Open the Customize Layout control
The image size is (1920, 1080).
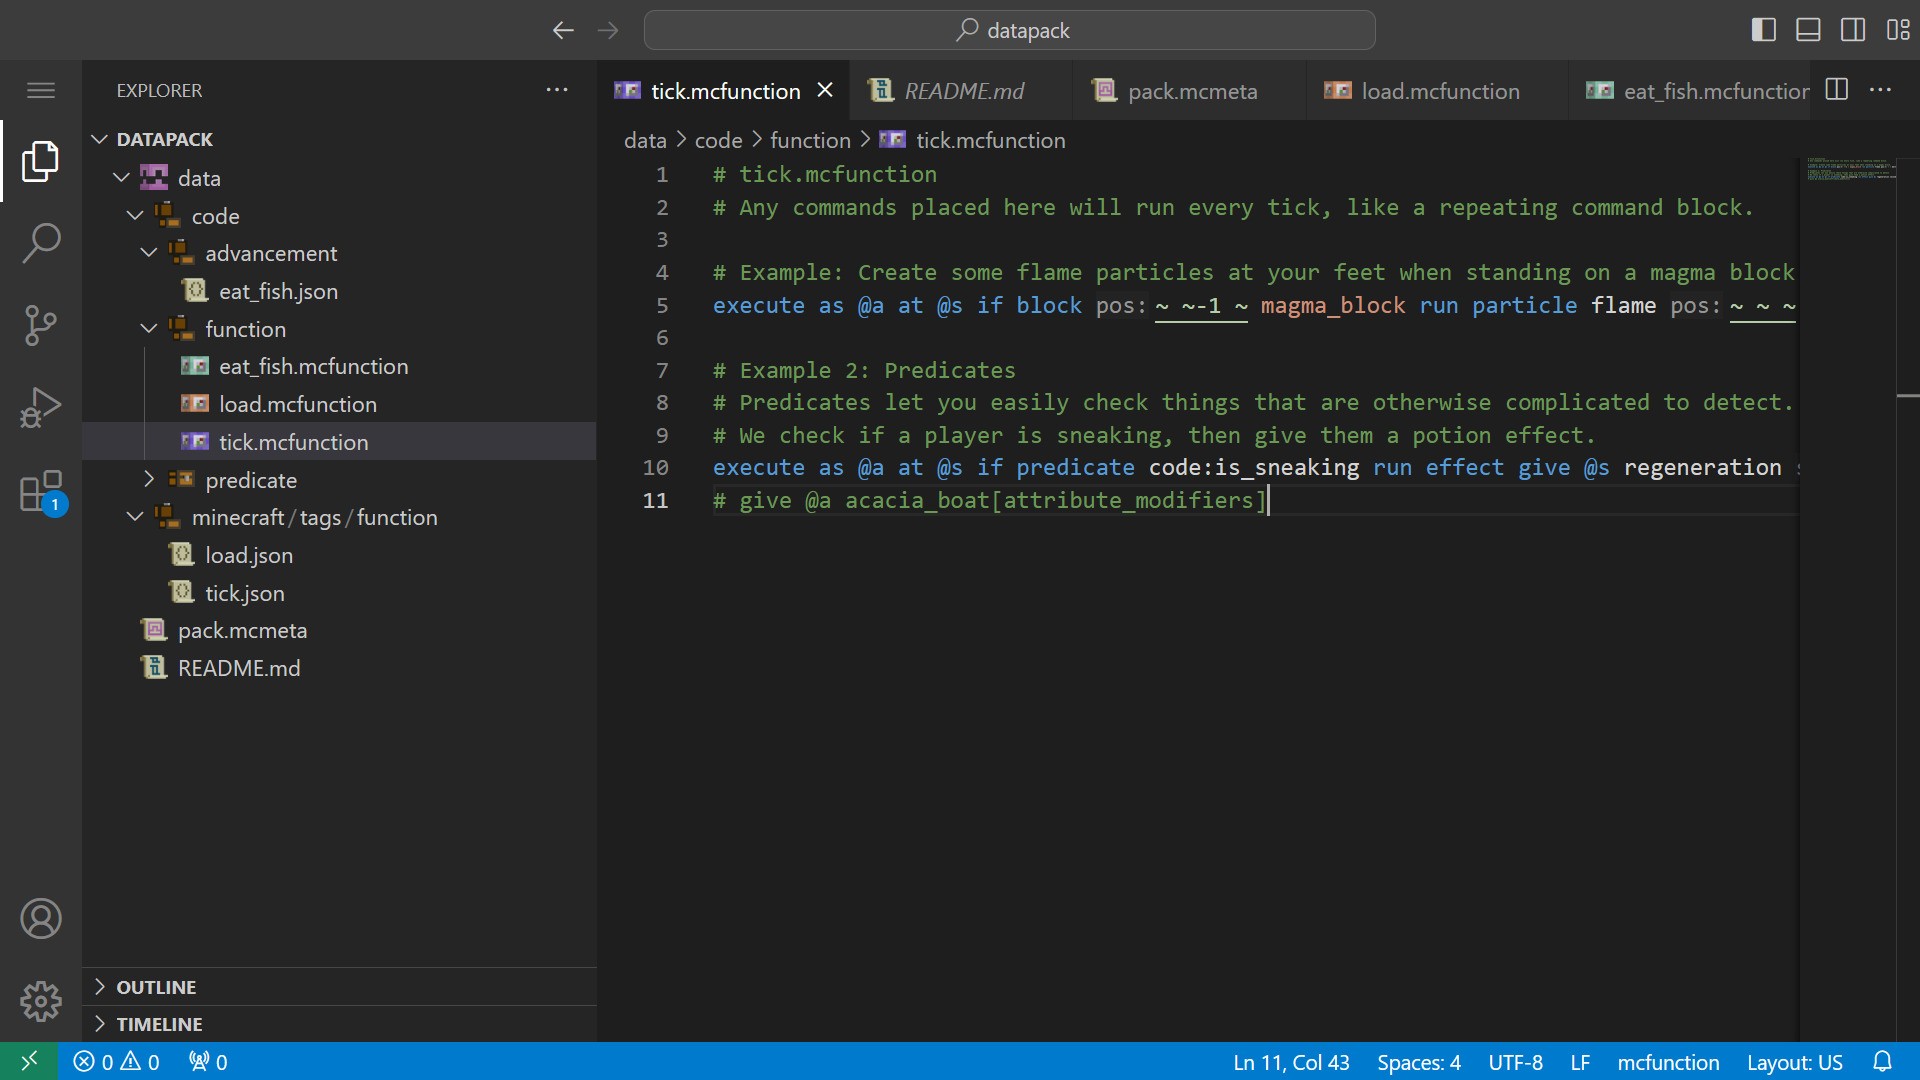tap(1898, 30)
